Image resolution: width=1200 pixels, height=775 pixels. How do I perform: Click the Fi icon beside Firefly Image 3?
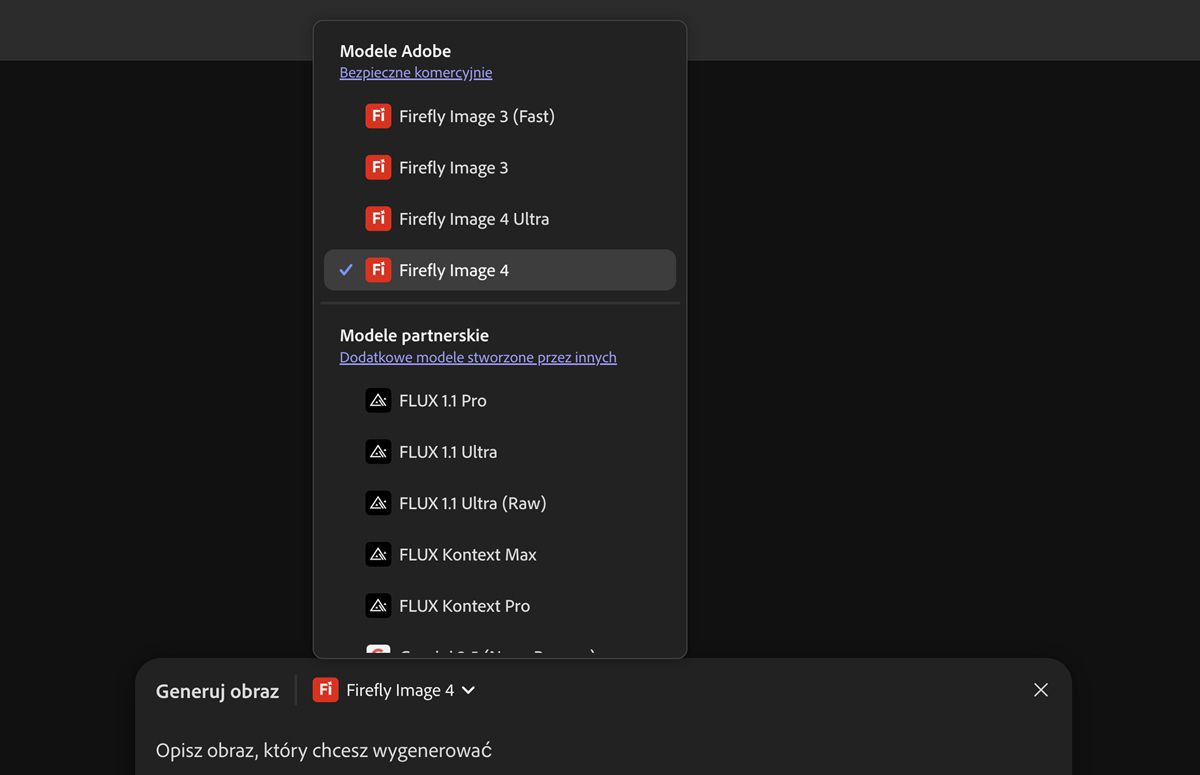tap(378, 167)
